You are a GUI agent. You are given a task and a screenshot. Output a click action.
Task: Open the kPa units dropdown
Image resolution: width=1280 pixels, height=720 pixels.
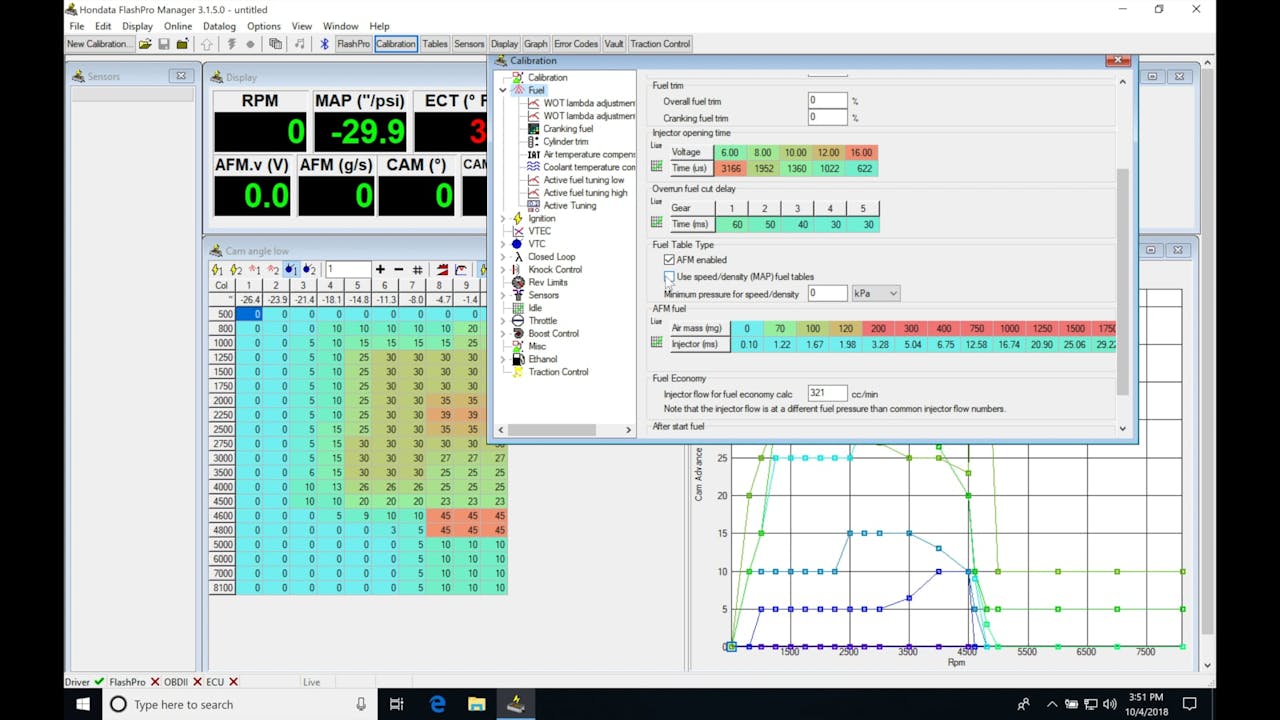coord(875,293)
